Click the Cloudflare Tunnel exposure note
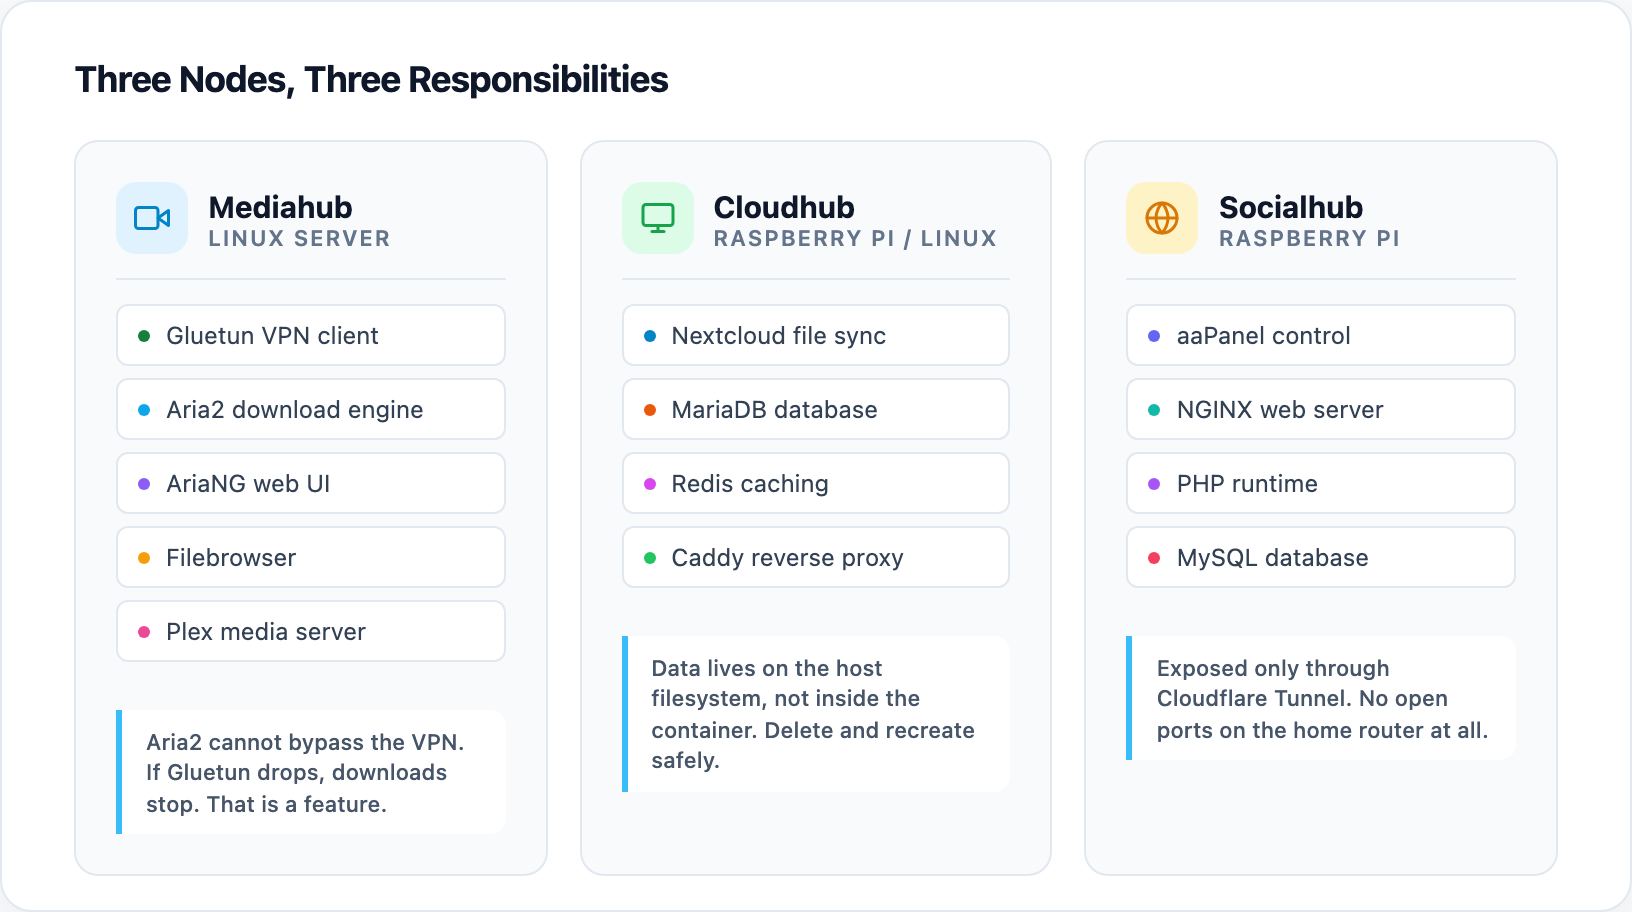Image resolution: width=1632 pixels, height=912 pixels. pyautogui.click(x=1321, y=698)
